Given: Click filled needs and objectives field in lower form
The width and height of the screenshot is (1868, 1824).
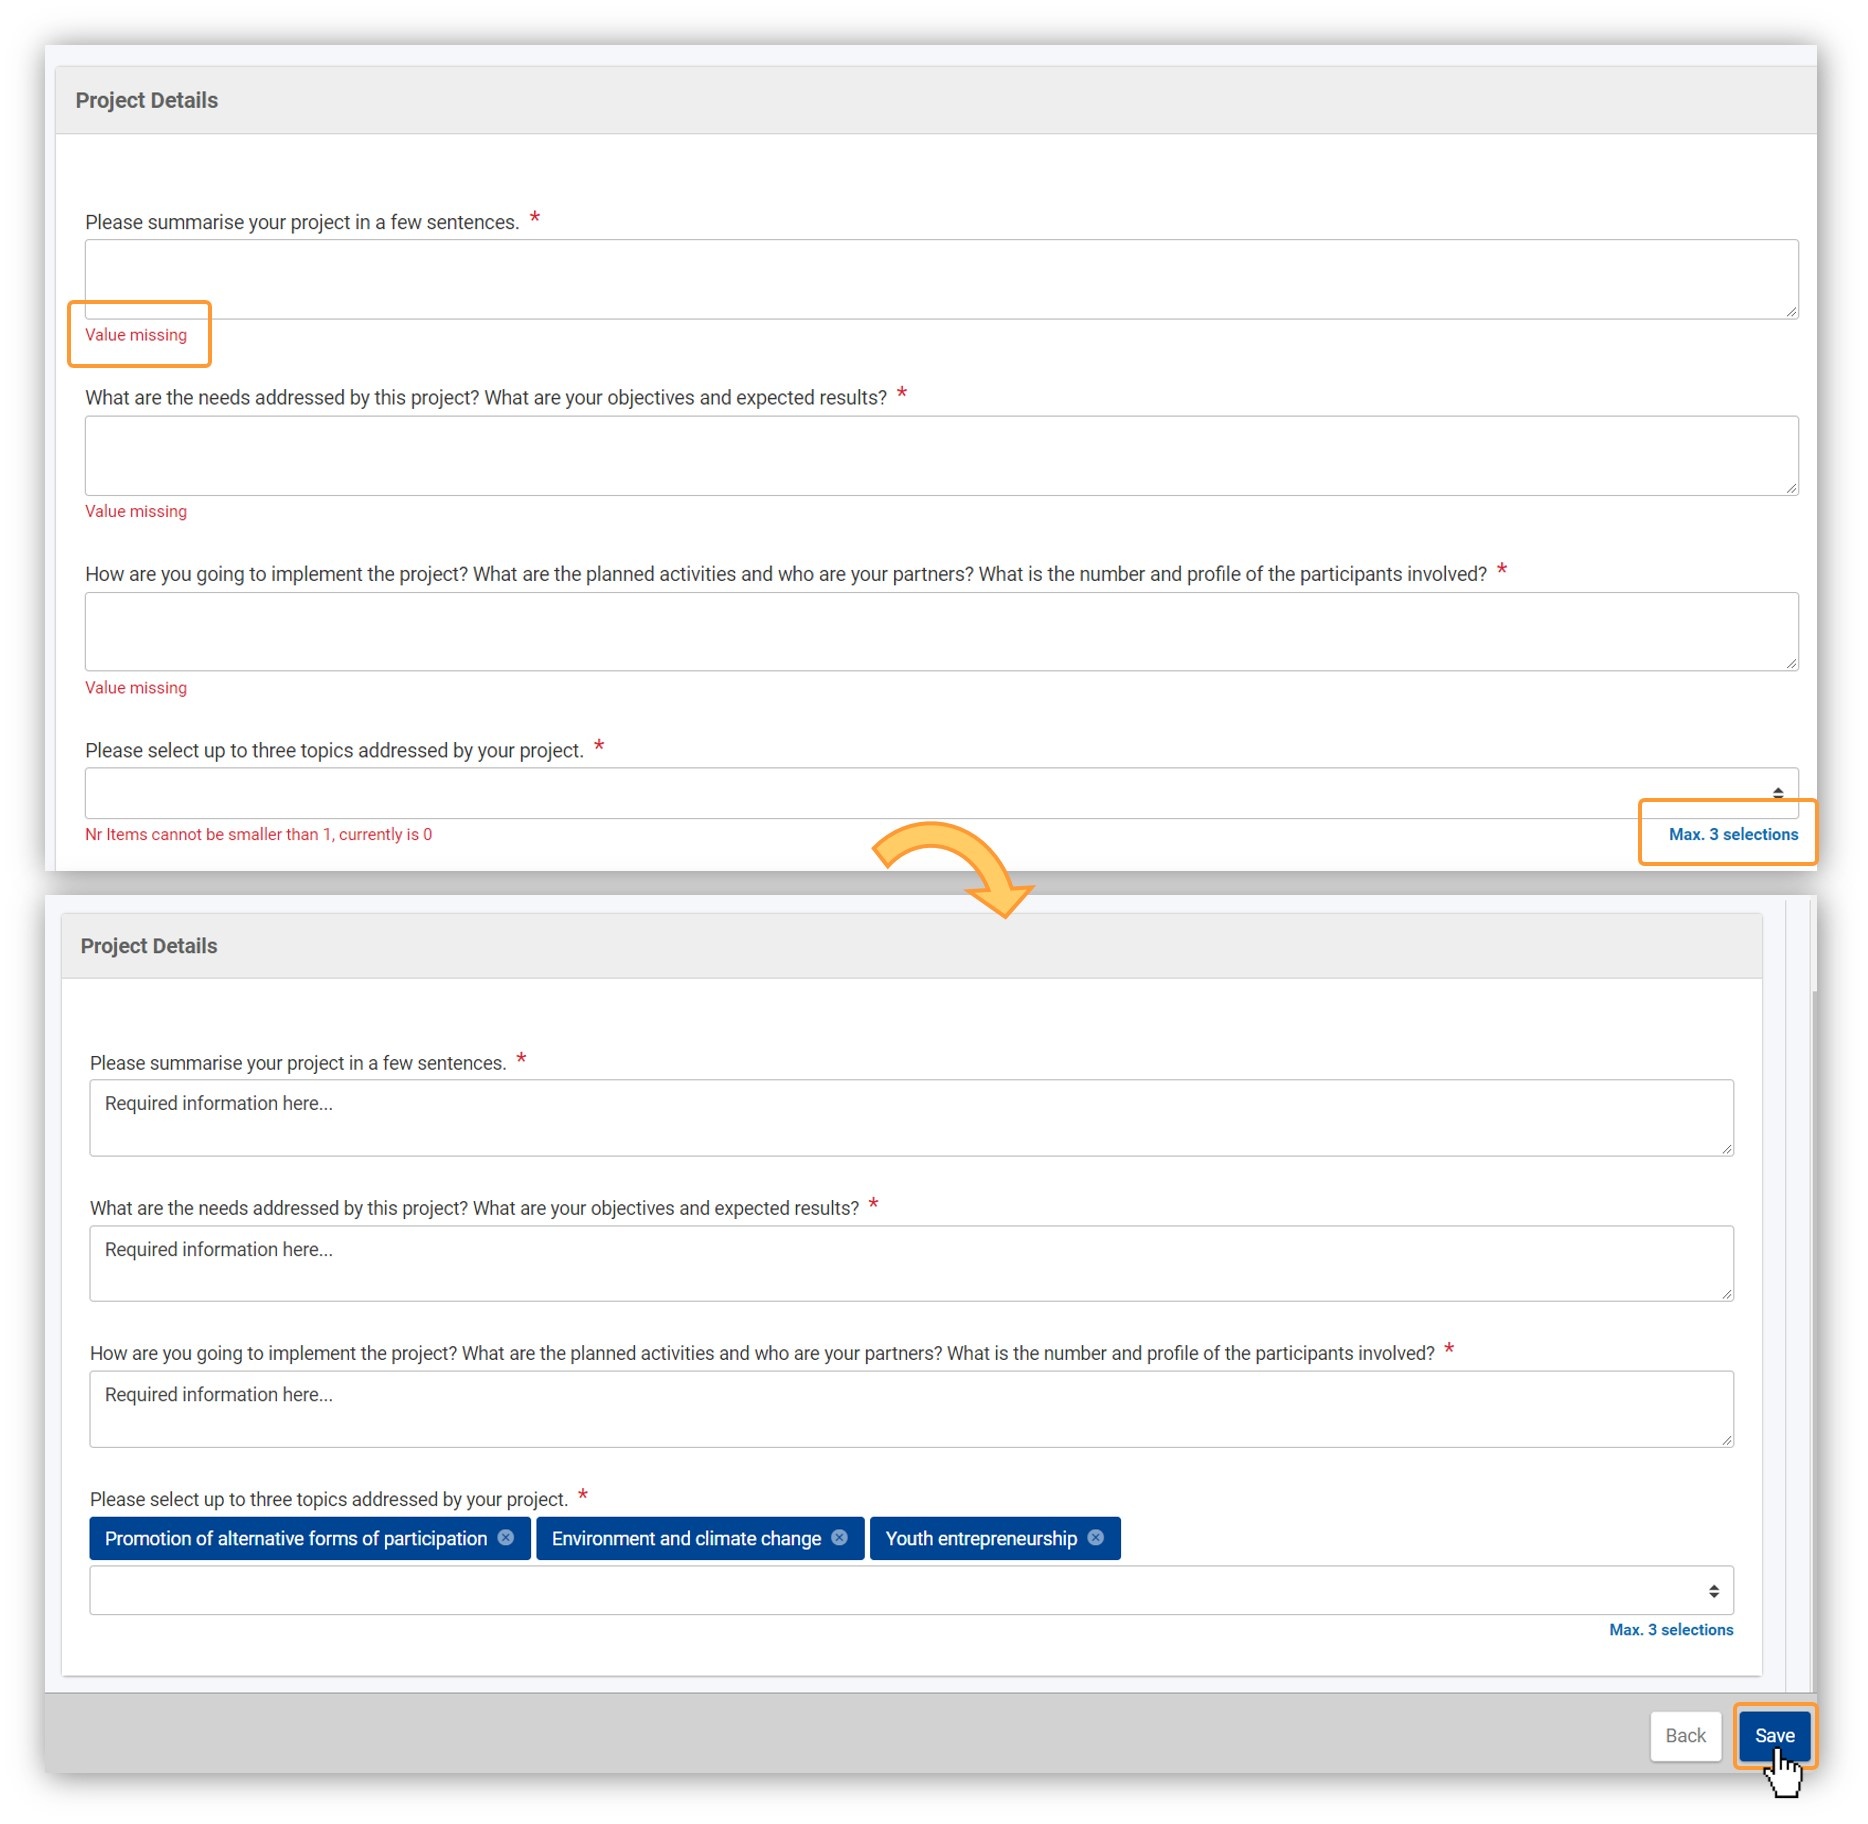Looking at the screenshot, I should [x=911, y=1264].
